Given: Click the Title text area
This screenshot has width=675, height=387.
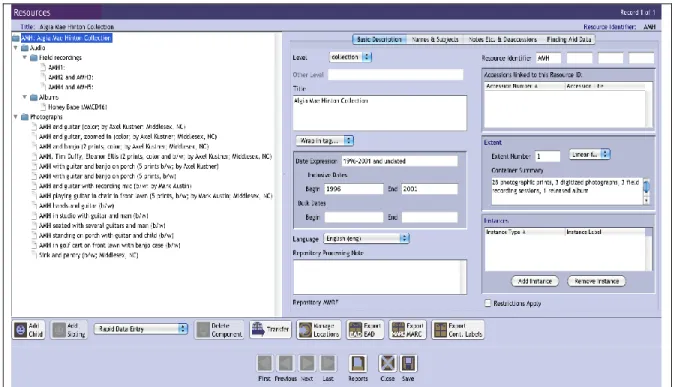Looking at the screenshot, I should 380,113.
